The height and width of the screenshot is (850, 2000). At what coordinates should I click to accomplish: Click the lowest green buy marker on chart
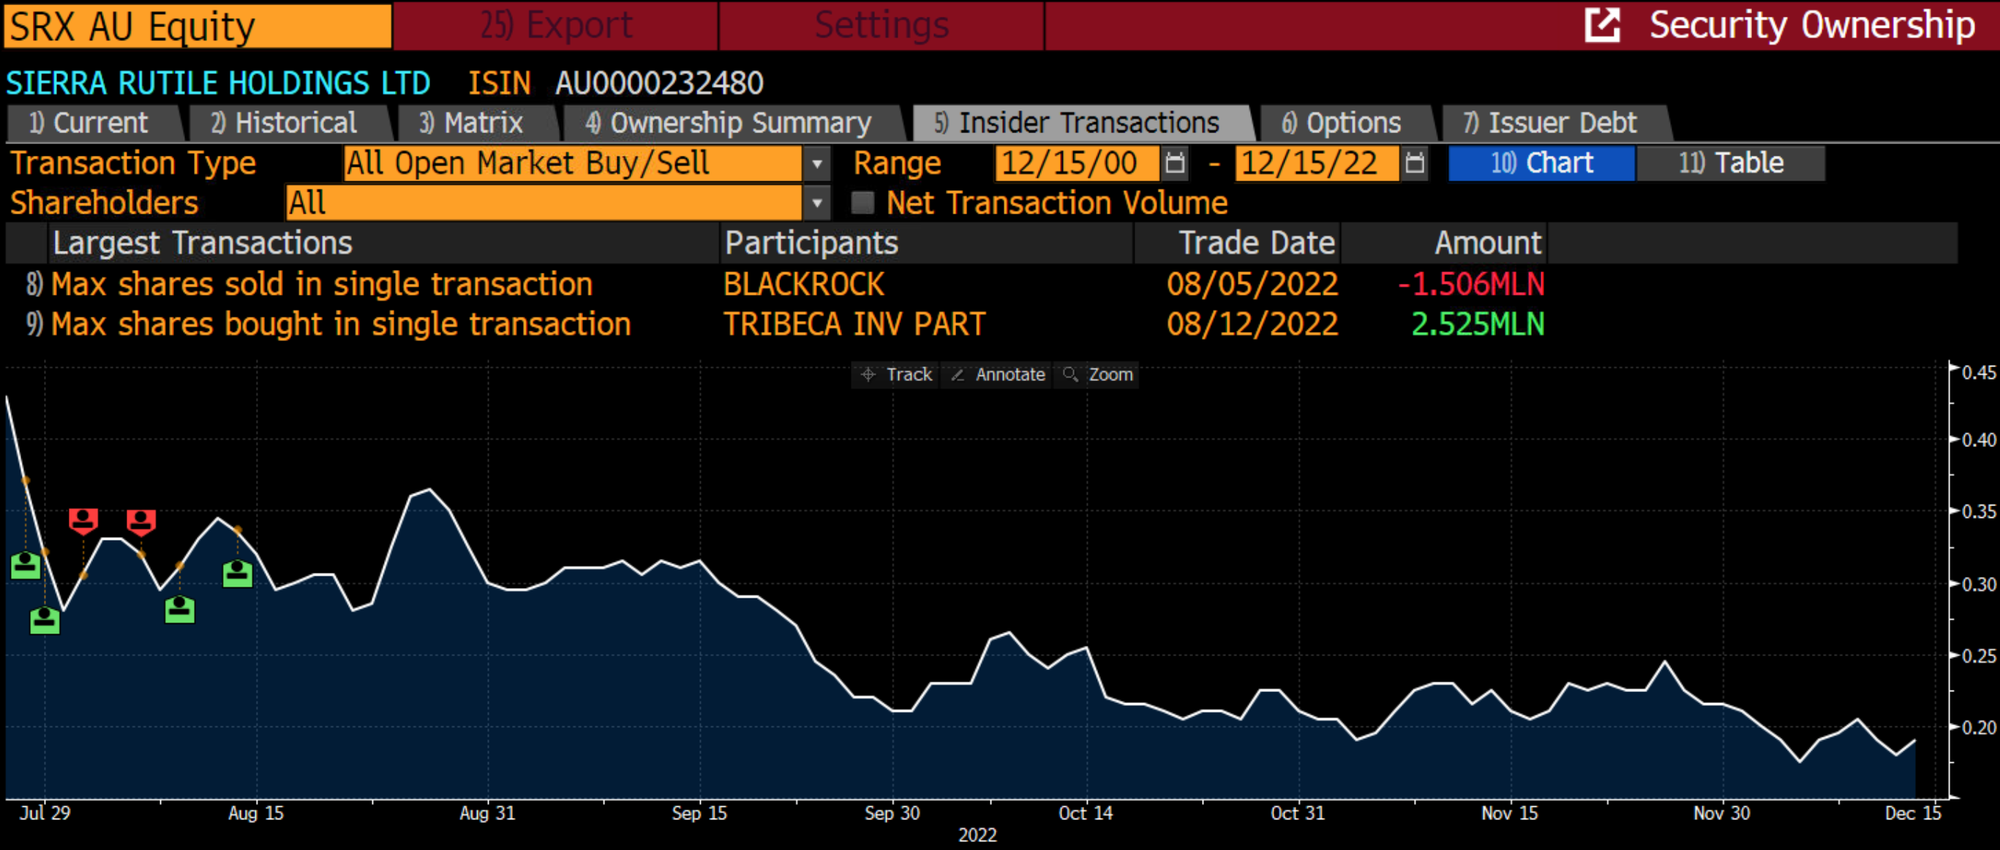pyautogui.click(x=45, y=620)
